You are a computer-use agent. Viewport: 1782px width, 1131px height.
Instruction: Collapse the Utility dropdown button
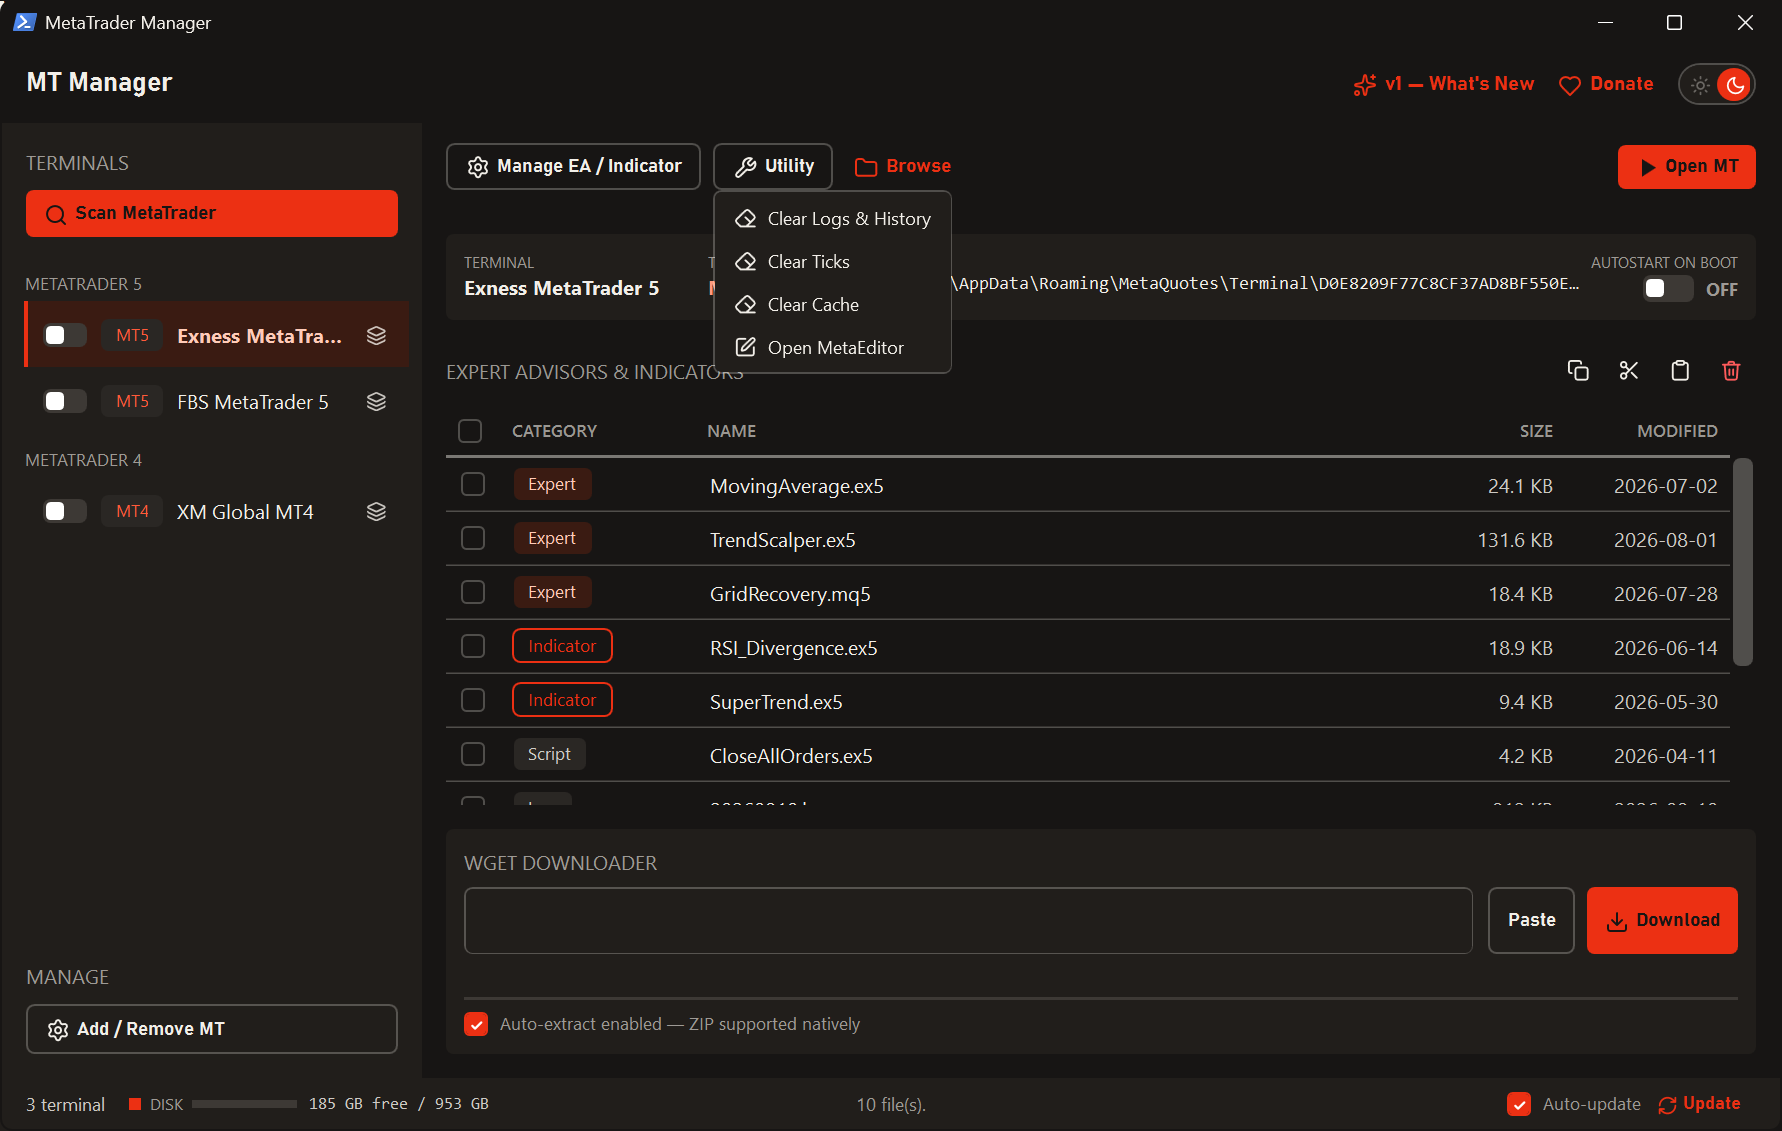coord(773,166)
